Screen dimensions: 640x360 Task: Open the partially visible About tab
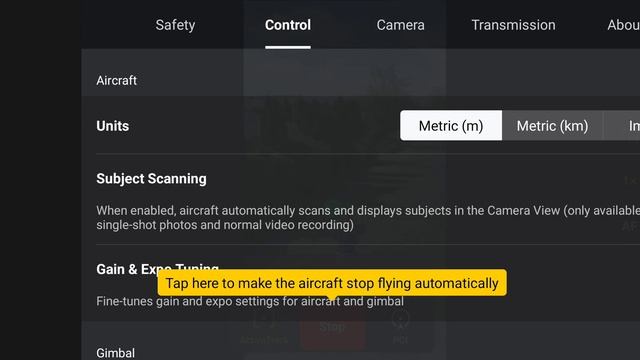click(623, 25)
